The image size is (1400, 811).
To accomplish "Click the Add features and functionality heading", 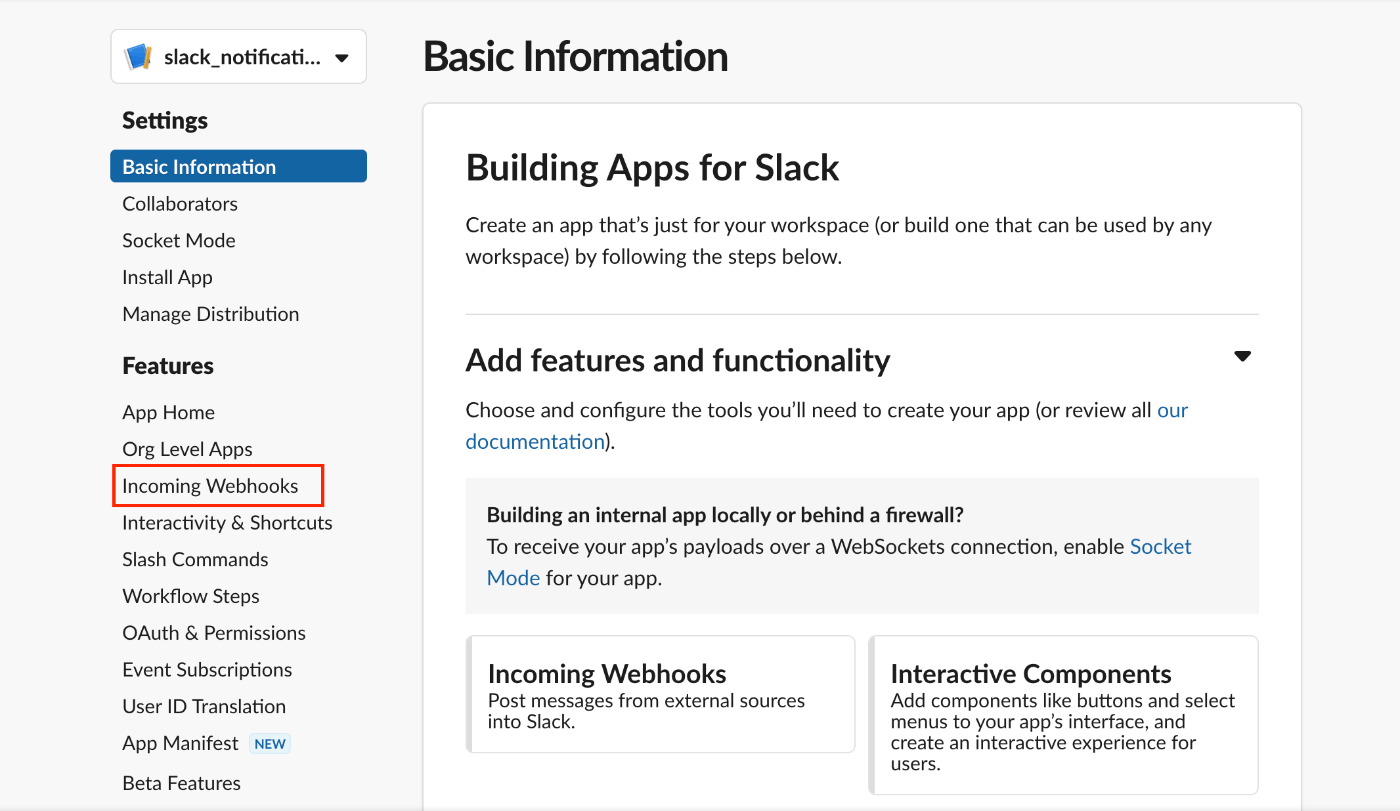I will (x=678, y=360).
